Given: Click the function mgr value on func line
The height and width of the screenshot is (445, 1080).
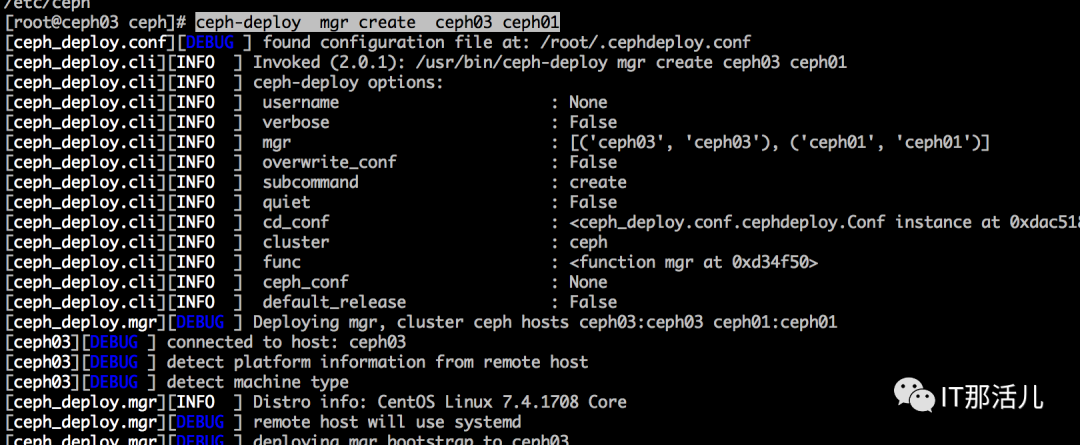Looking at the screenshot, I should [x=693, y=262].
